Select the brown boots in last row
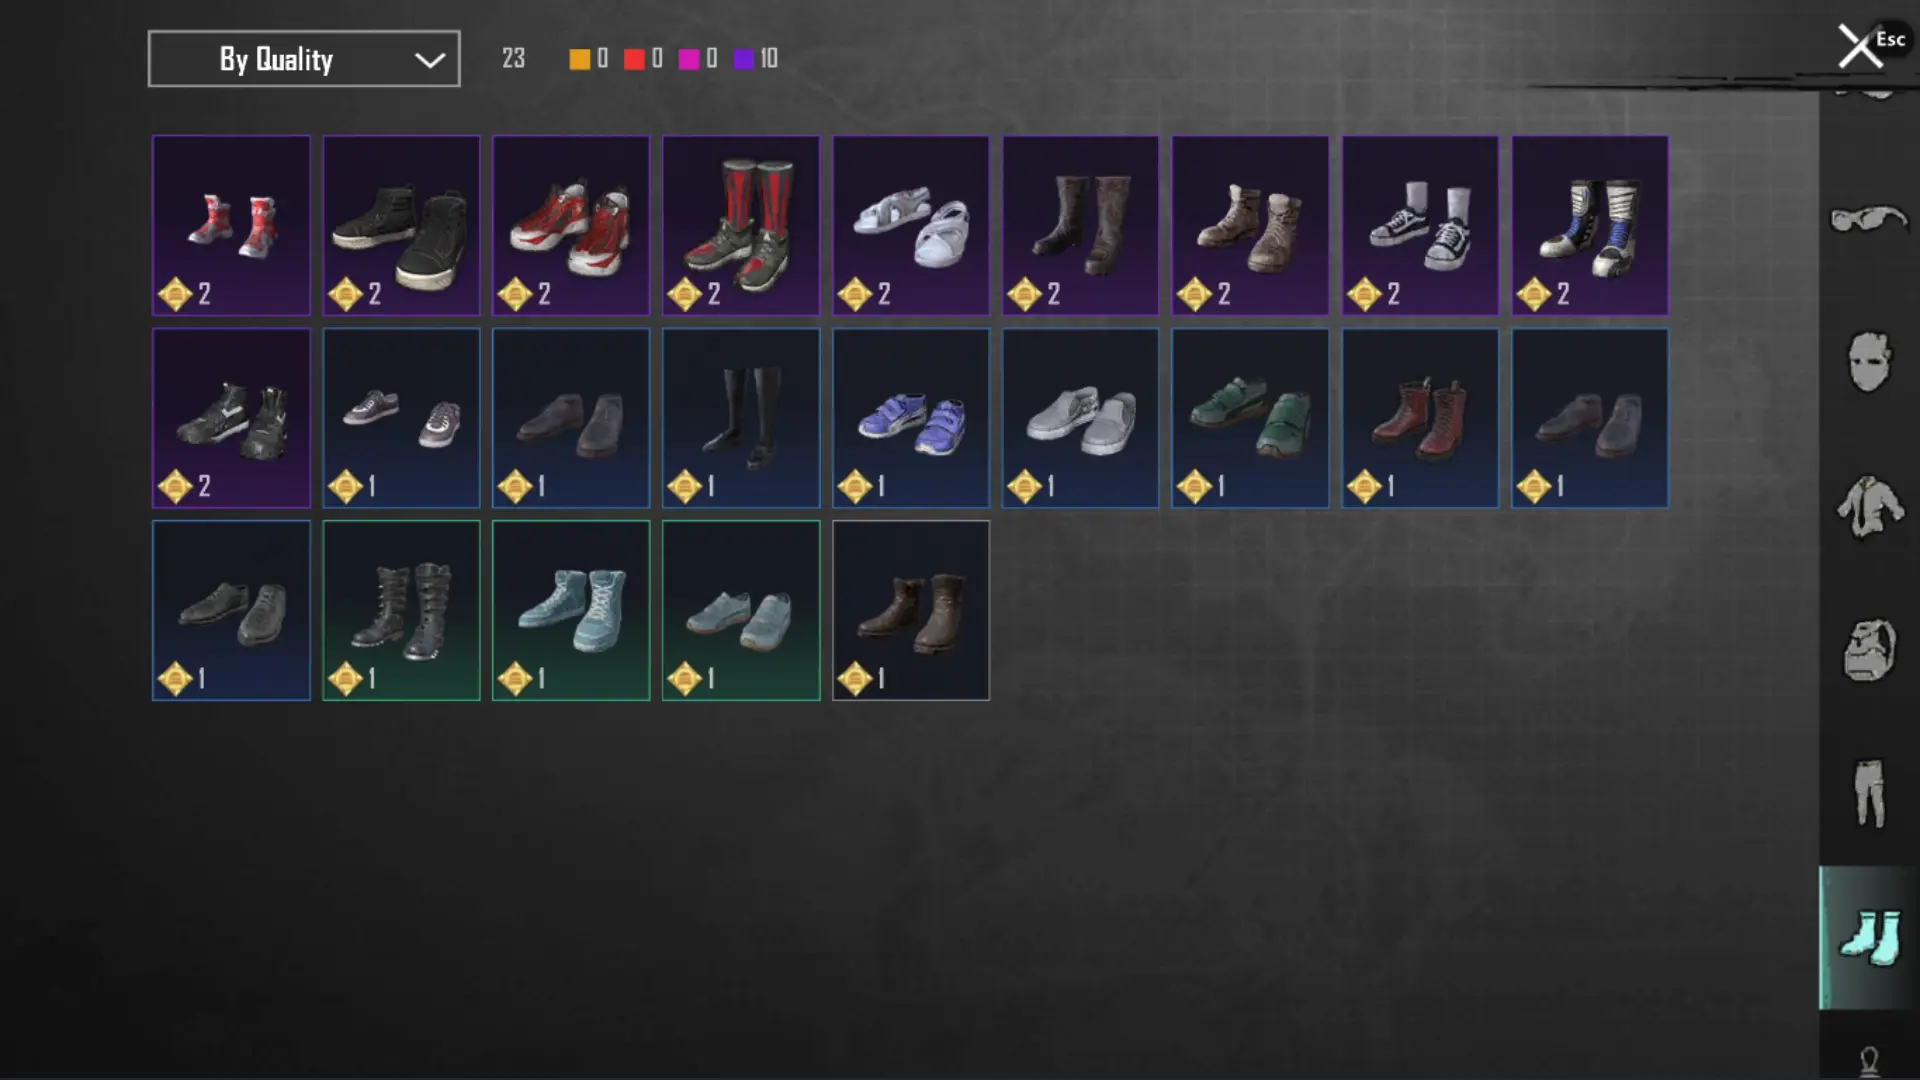The width and height of the screenshot is (1920, 1080). click(x=911, y=610)
